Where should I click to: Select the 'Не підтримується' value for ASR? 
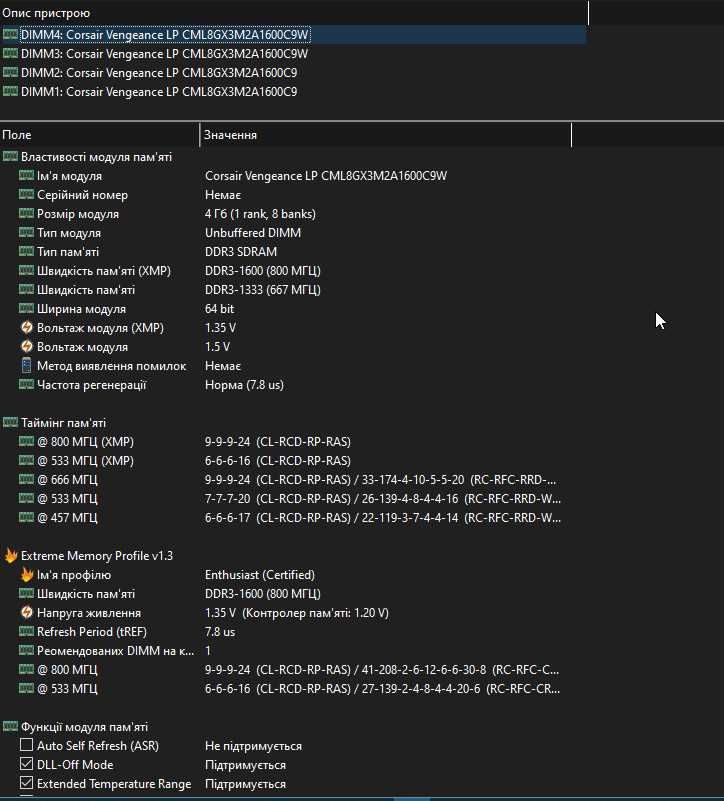tap(253, 746)
